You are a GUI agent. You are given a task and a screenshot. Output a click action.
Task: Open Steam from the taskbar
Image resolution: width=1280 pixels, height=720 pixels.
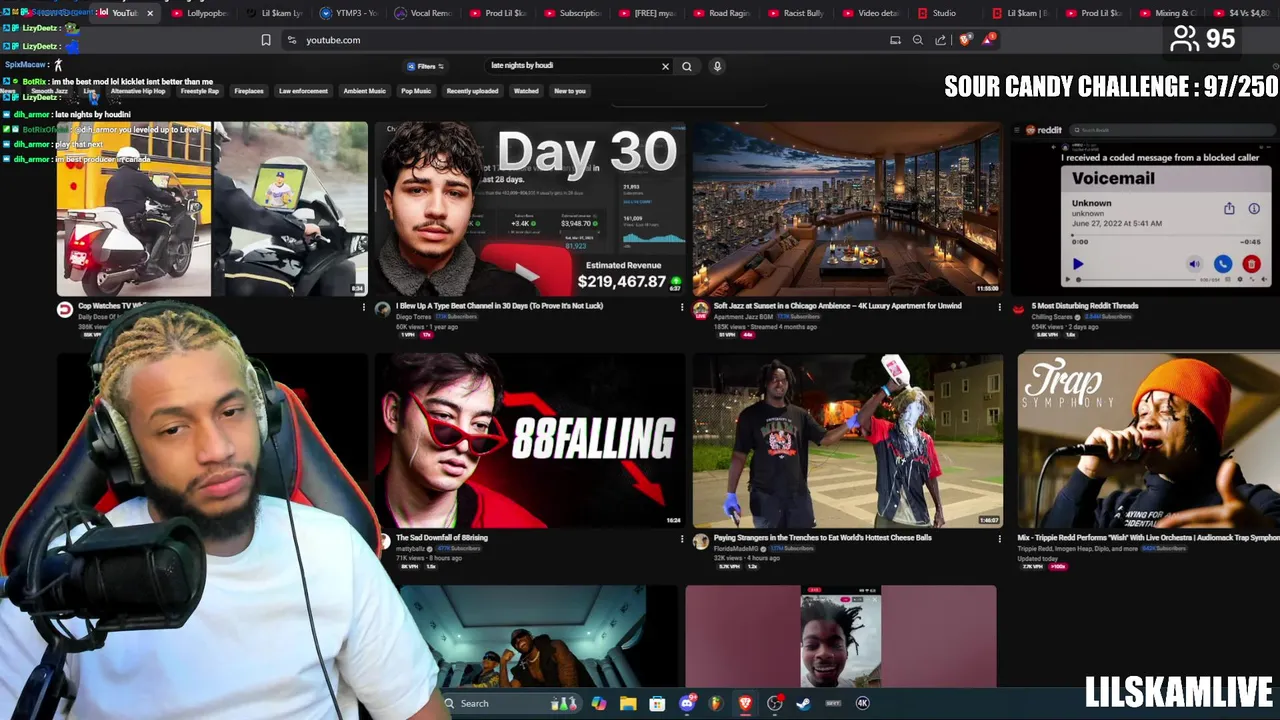click(803, 703)
